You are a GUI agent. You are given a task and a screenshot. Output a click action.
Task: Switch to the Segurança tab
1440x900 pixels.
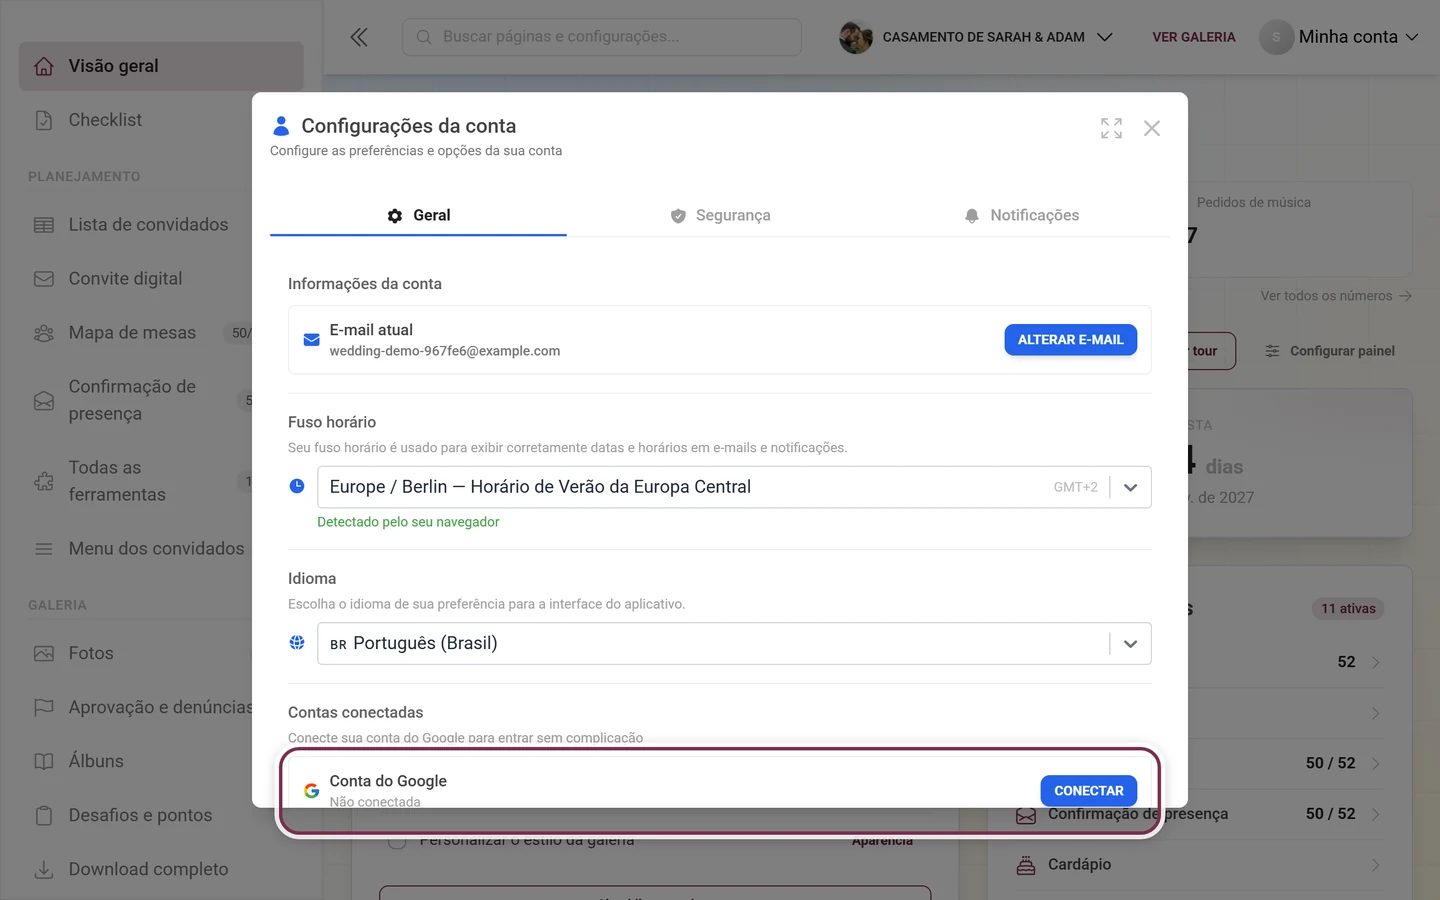coord(720,215)
